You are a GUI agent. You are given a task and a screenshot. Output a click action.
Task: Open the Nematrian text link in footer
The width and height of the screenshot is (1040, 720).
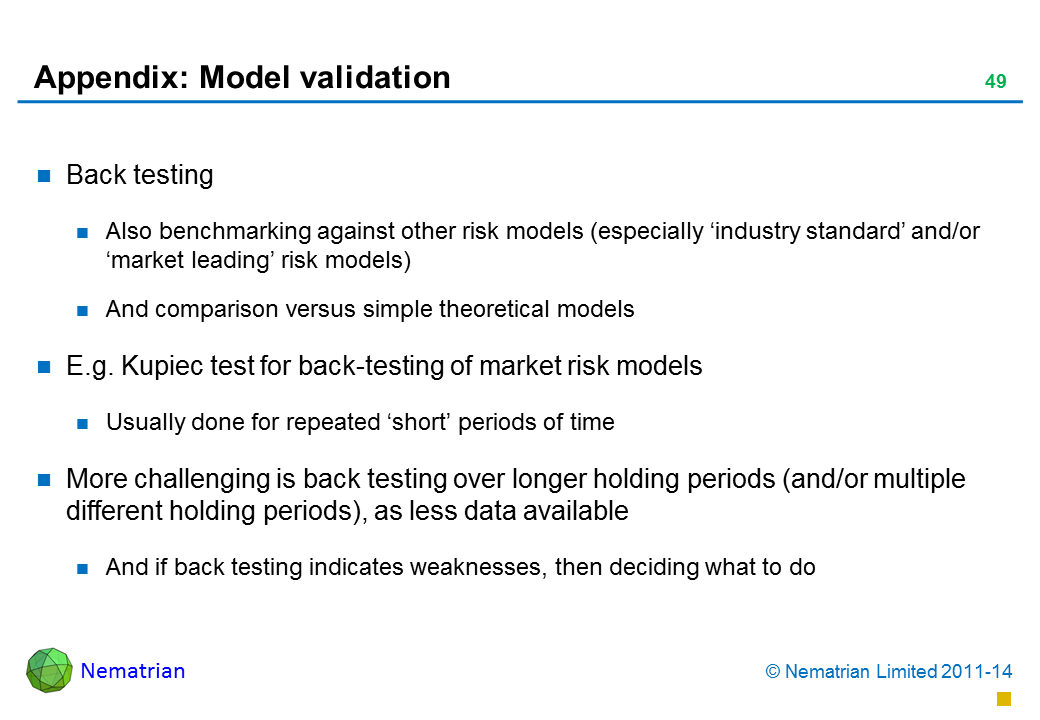click(133, 671)
